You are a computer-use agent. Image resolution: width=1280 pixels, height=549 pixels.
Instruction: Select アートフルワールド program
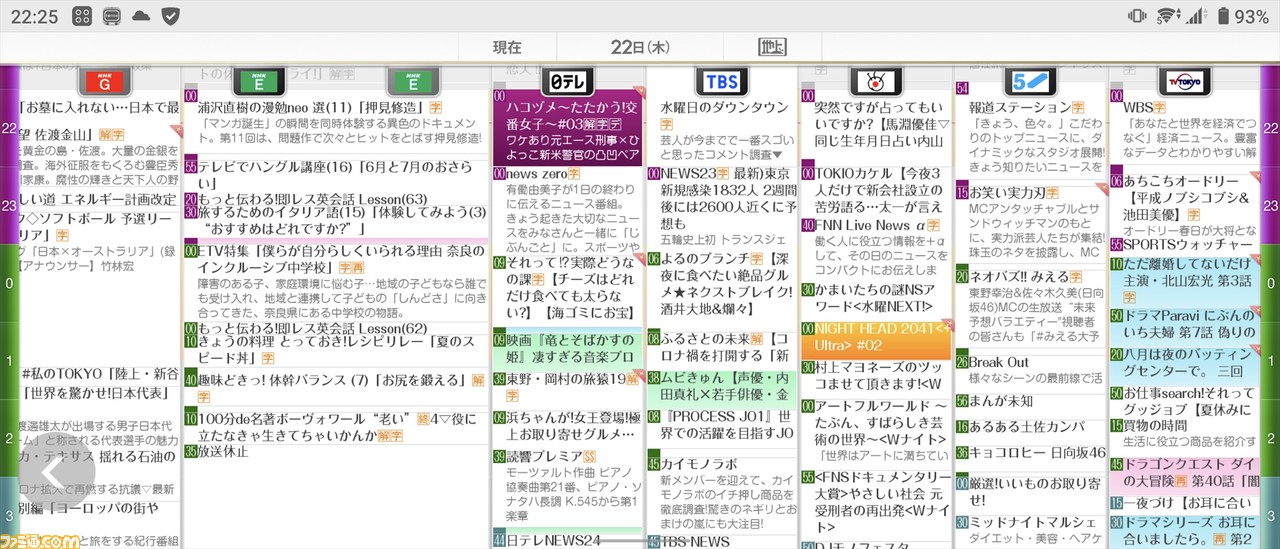[x=876, y=432]
